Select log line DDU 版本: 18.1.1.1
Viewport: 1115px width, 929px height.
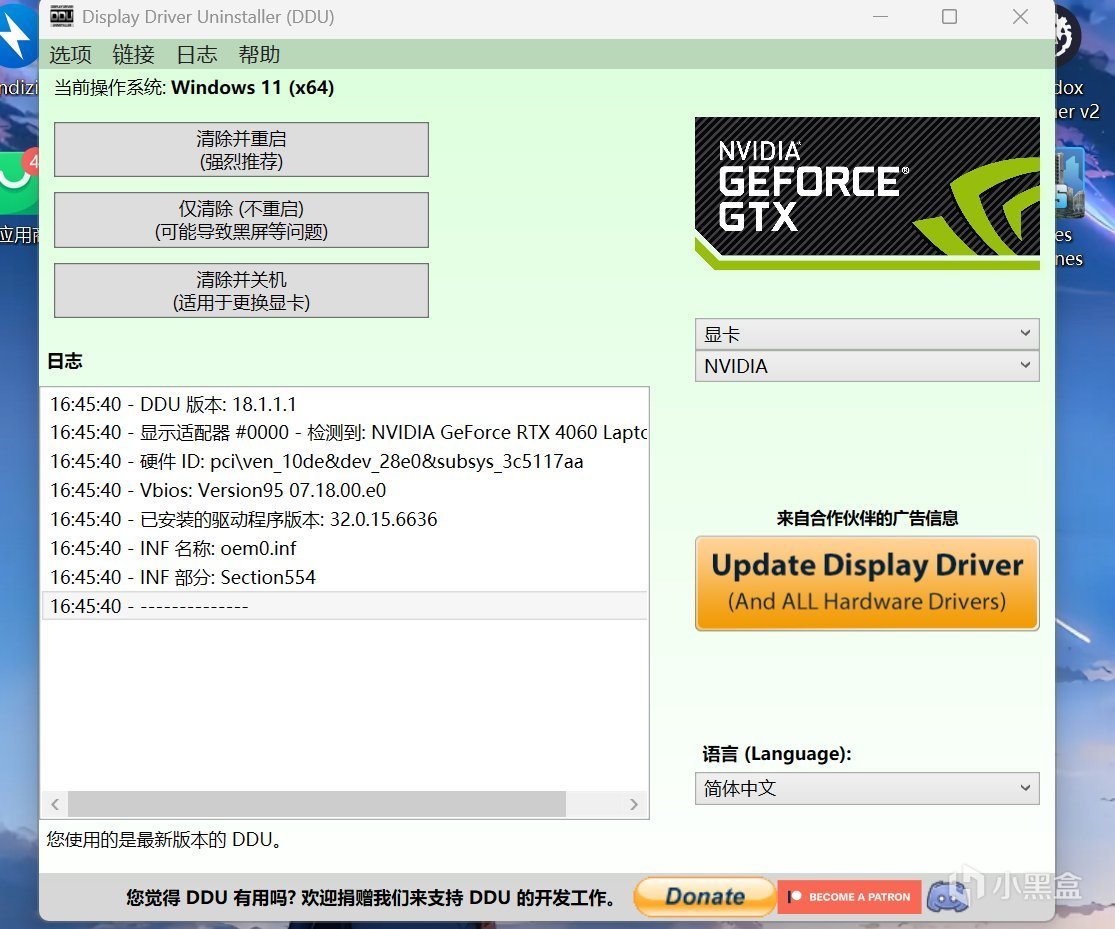click(x=344, y=404)
